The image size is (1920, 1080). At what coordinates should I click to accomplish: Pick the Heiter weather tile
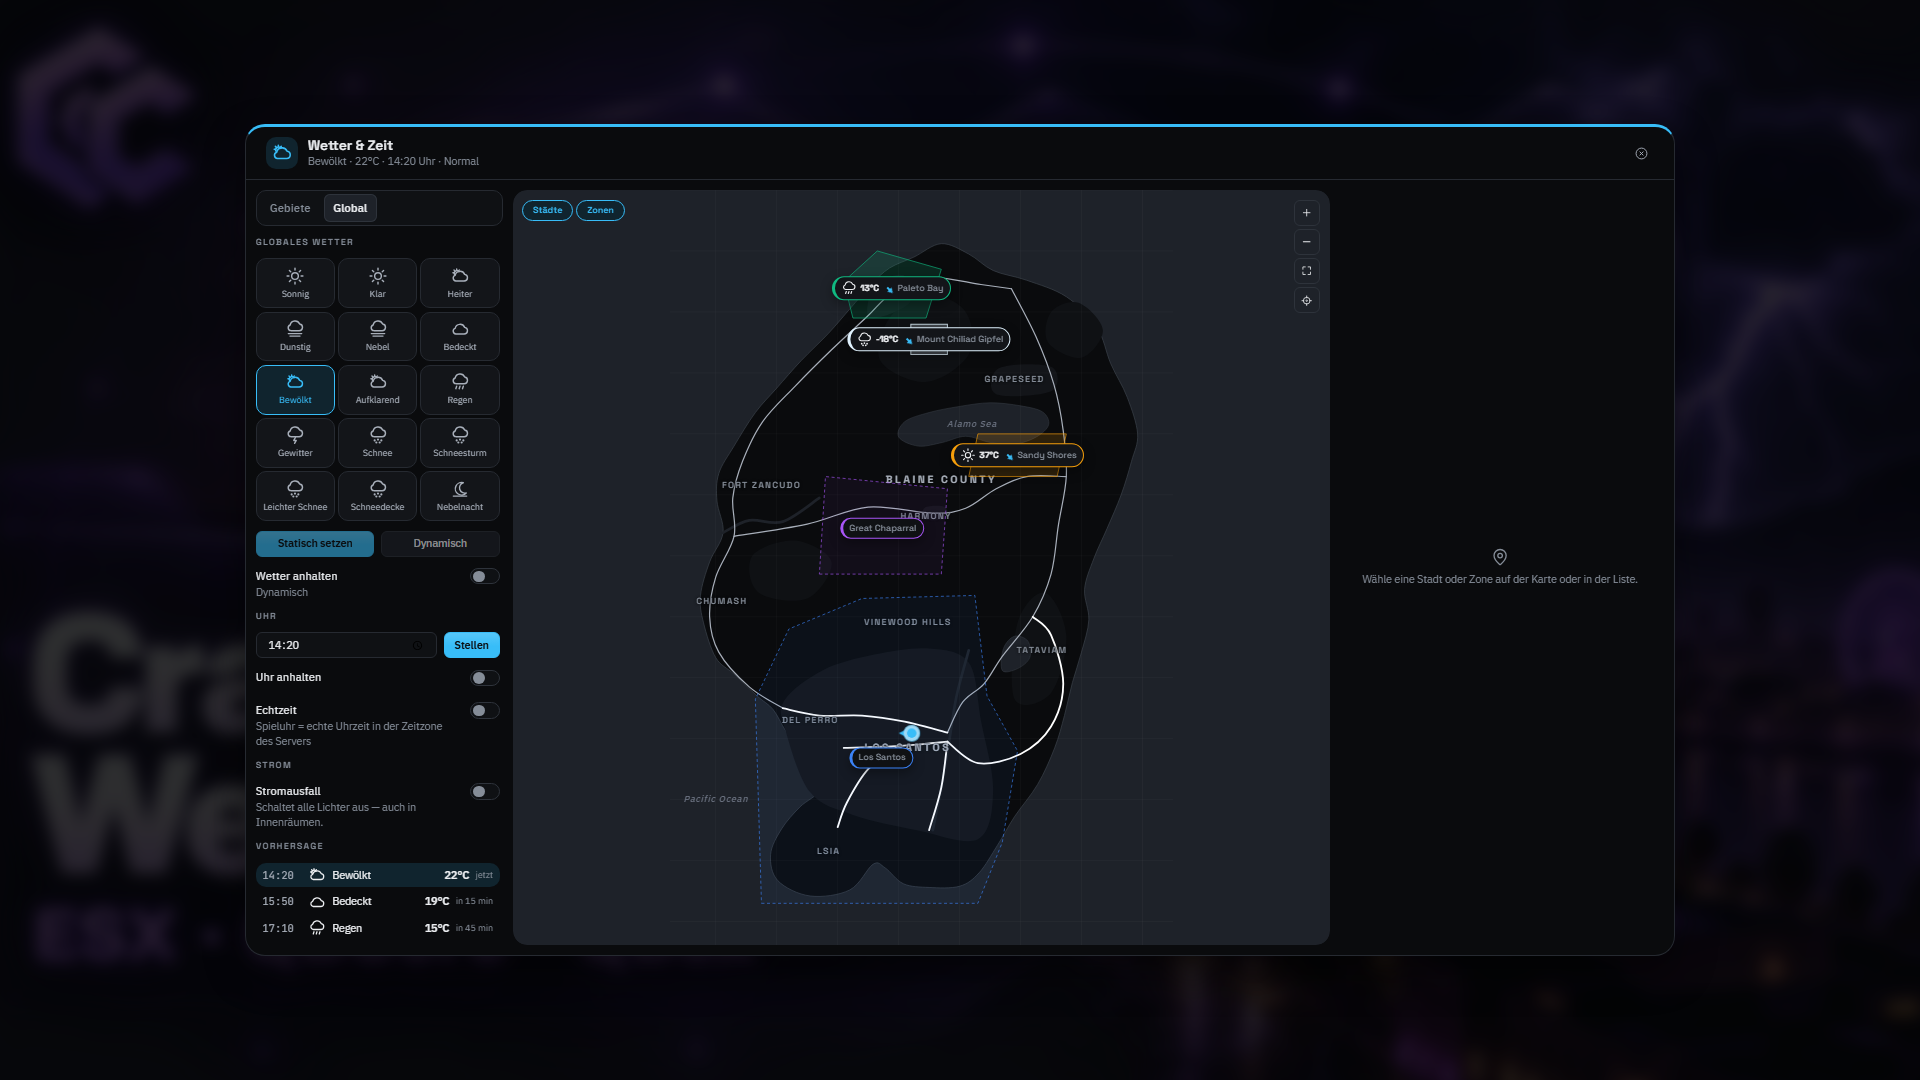pos(460,283)
